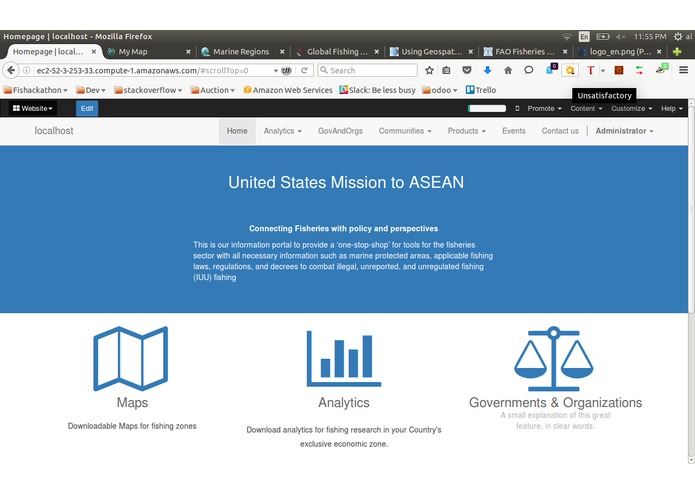Open the battery status indicator
This screenshot has width=695, height=494.
coord(602,36)
